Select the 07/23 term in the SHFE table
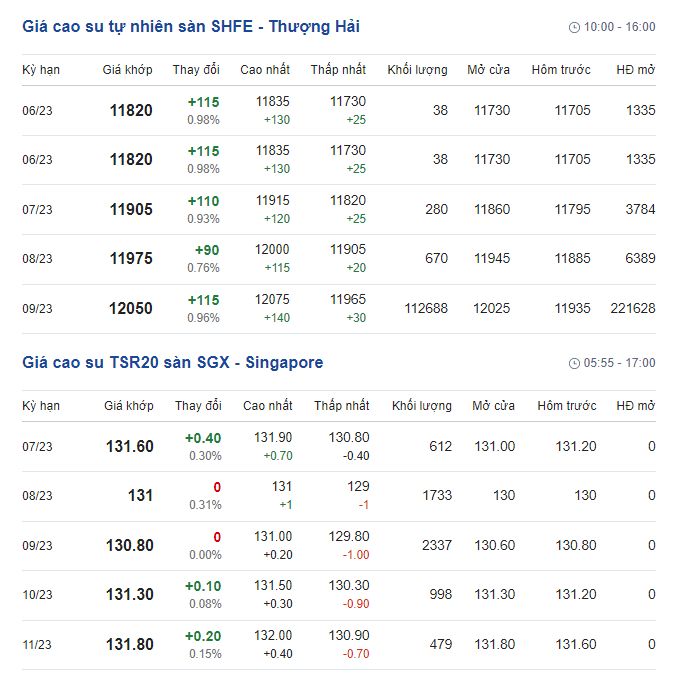 pyautogui.click(x=37, y=210)
